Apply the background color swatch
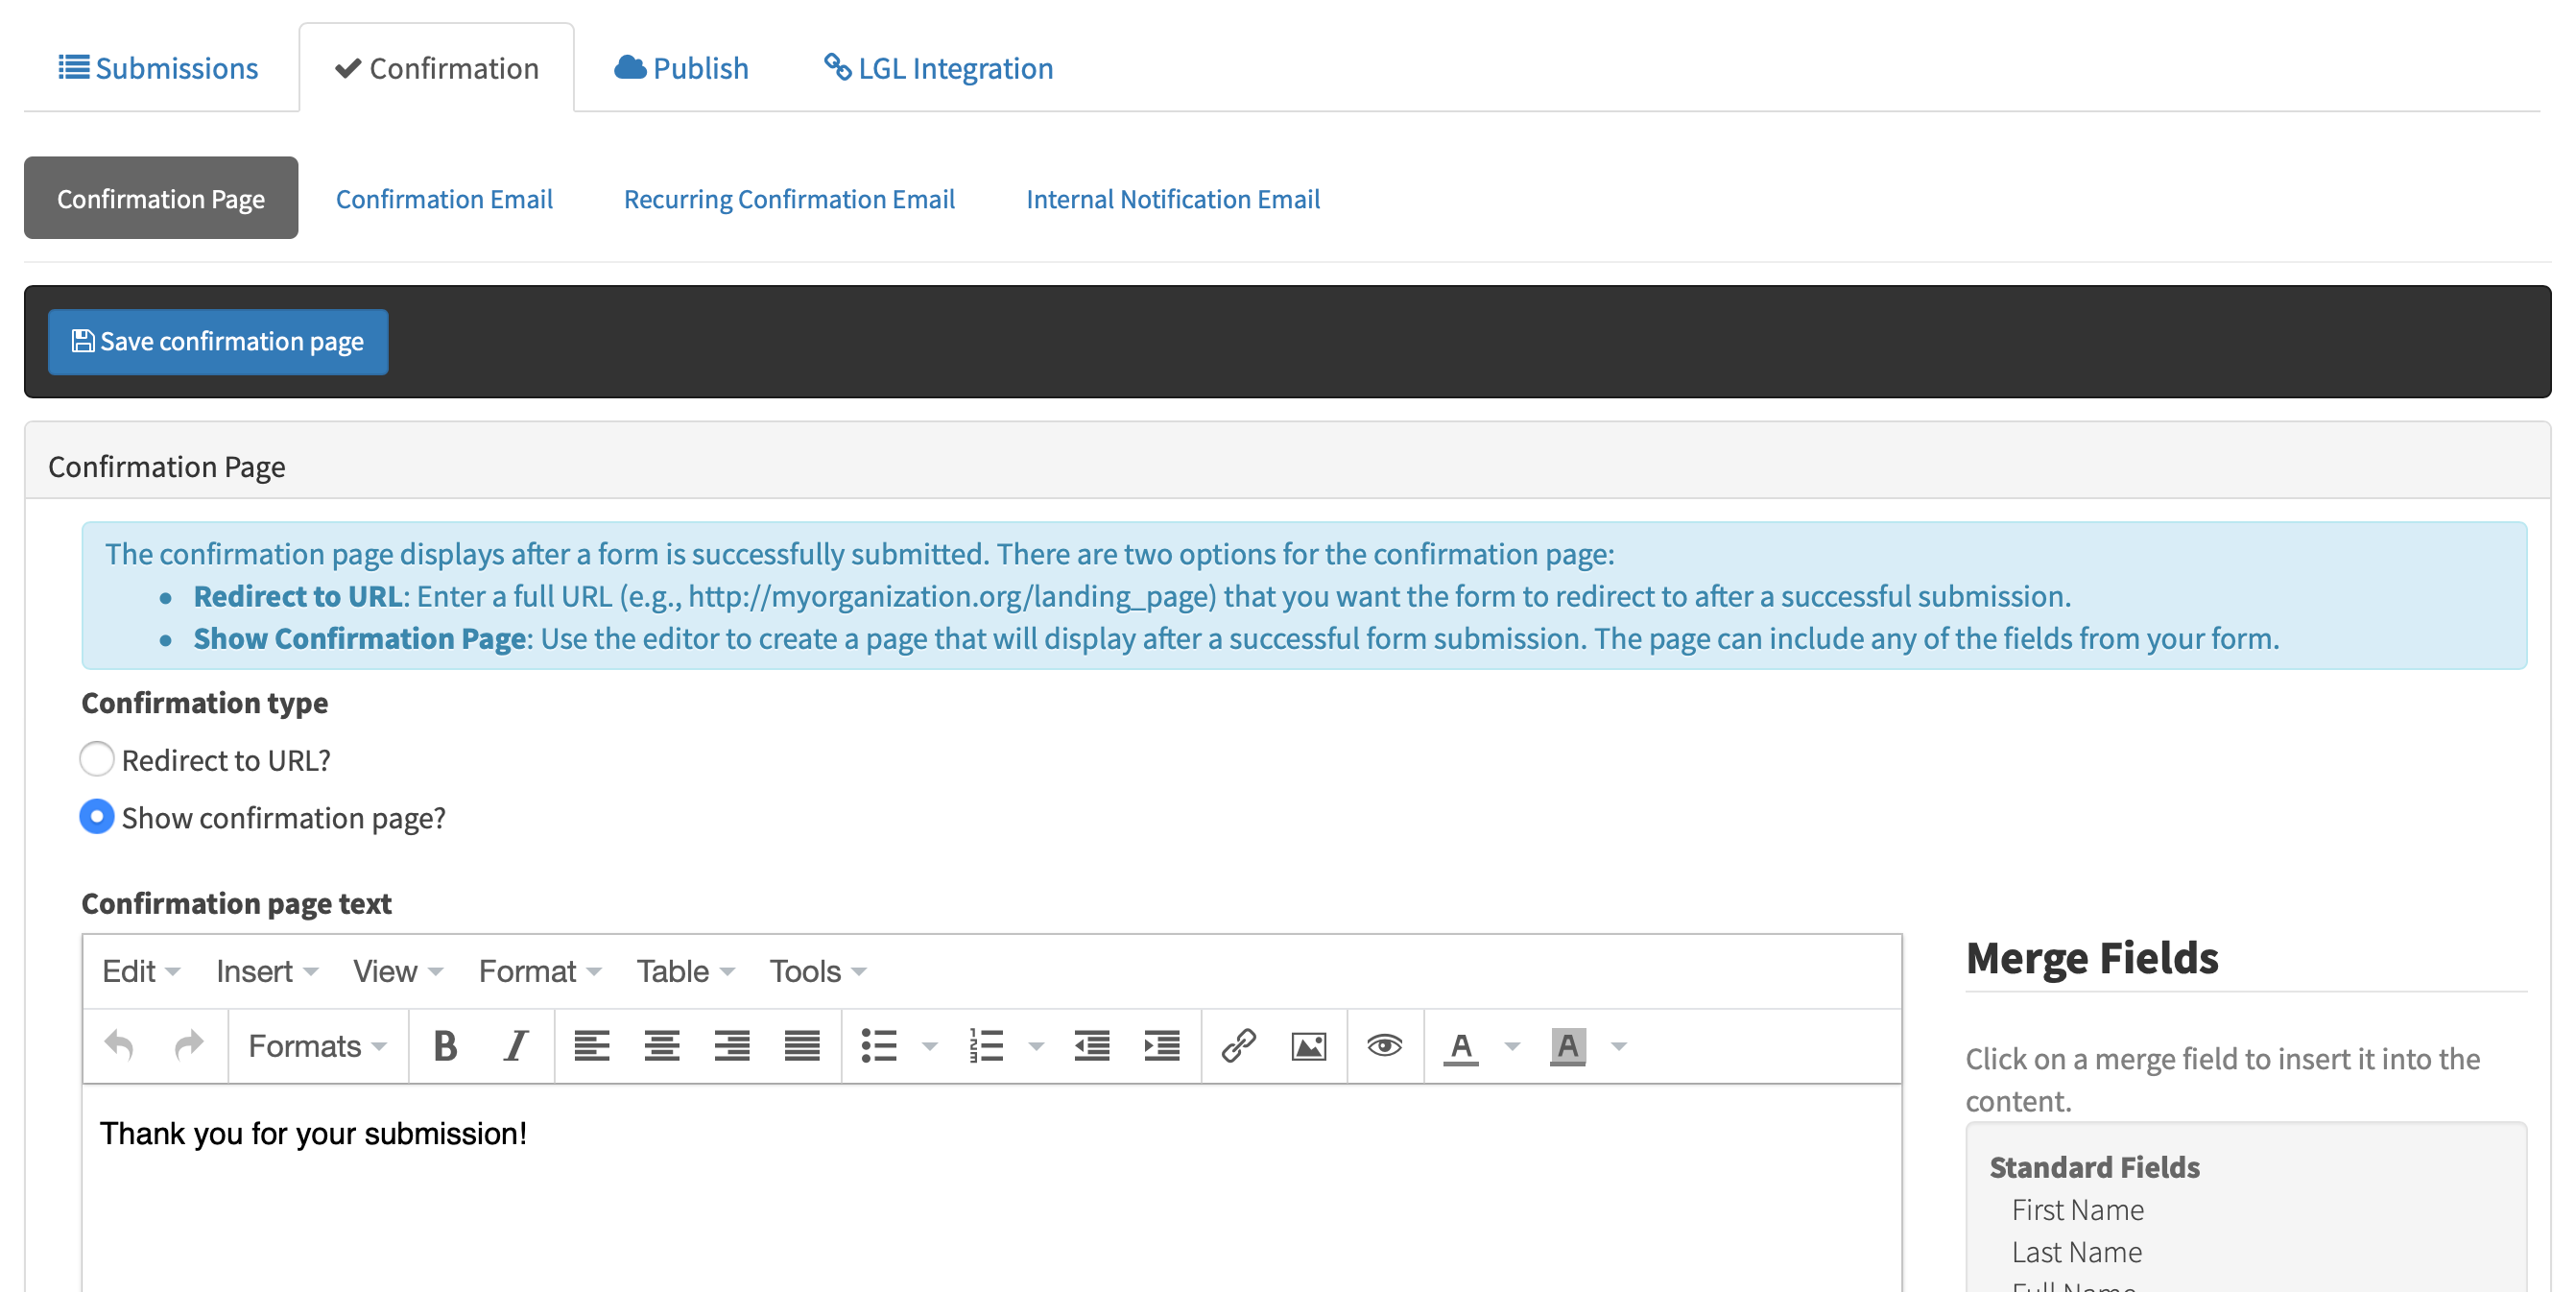Image resolution: width=2576 pixels, height=1292 pixels. click(x=1567, y=1046)
